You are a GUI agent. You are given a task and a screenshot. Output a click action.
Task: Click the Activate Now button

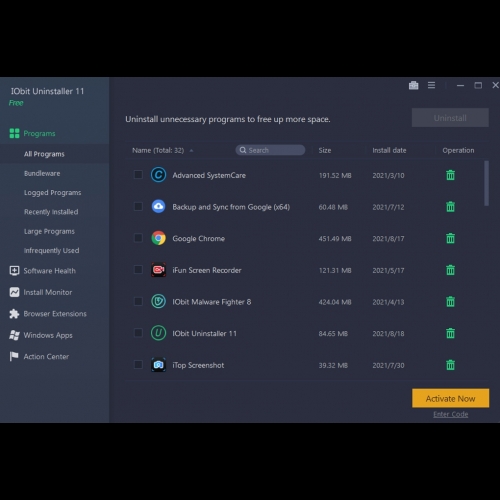click(x=450, y=398)
